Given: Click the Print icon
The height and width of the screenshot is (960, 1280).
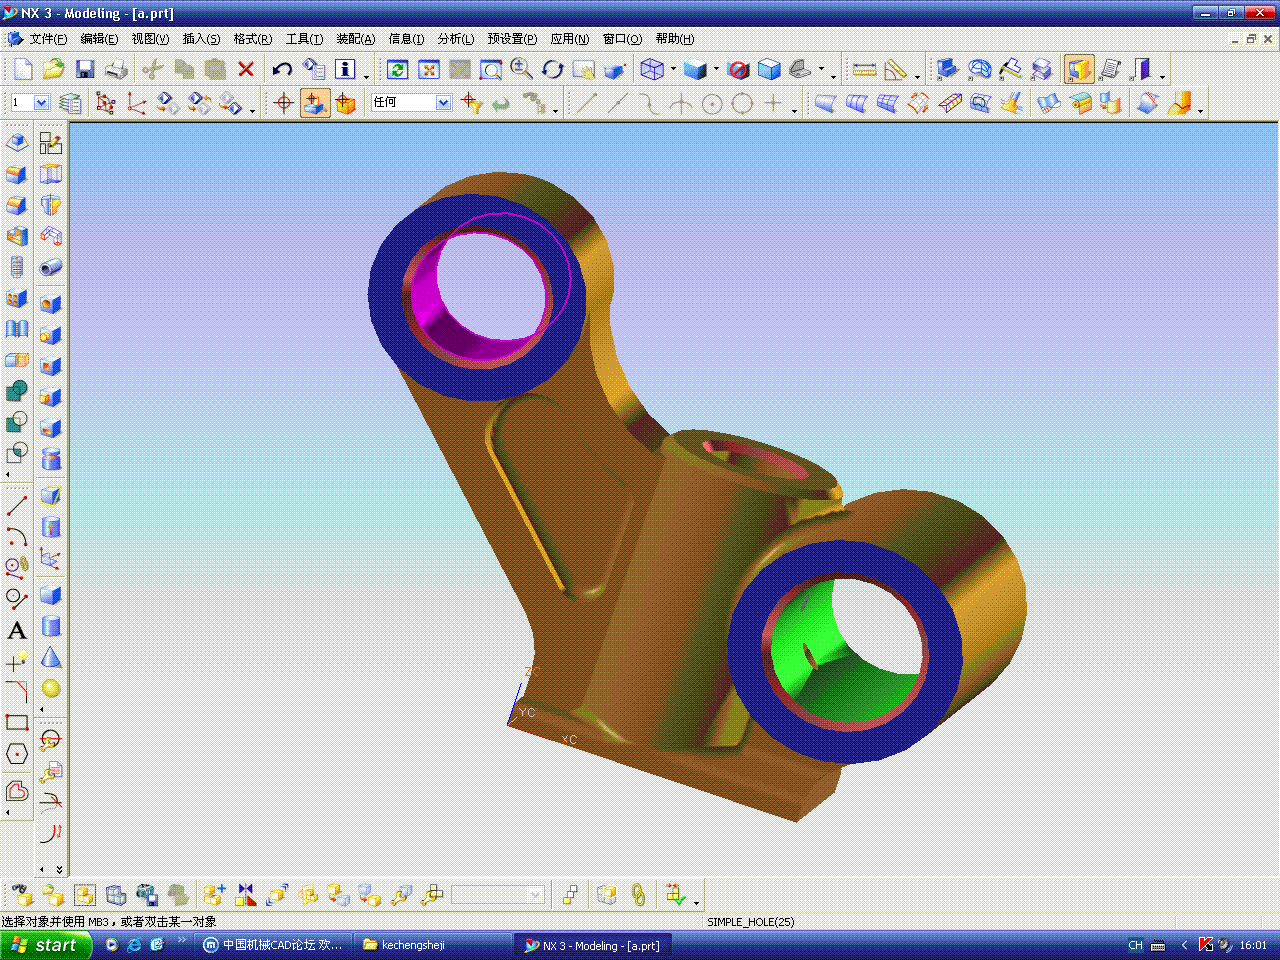Looking at the screenshot, I should coord(117,69).
